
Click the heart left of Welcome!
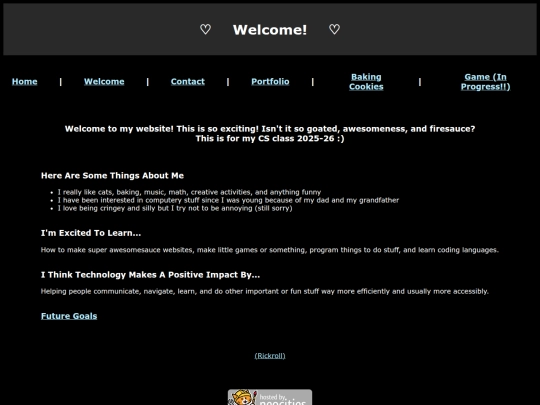[206, 30]
